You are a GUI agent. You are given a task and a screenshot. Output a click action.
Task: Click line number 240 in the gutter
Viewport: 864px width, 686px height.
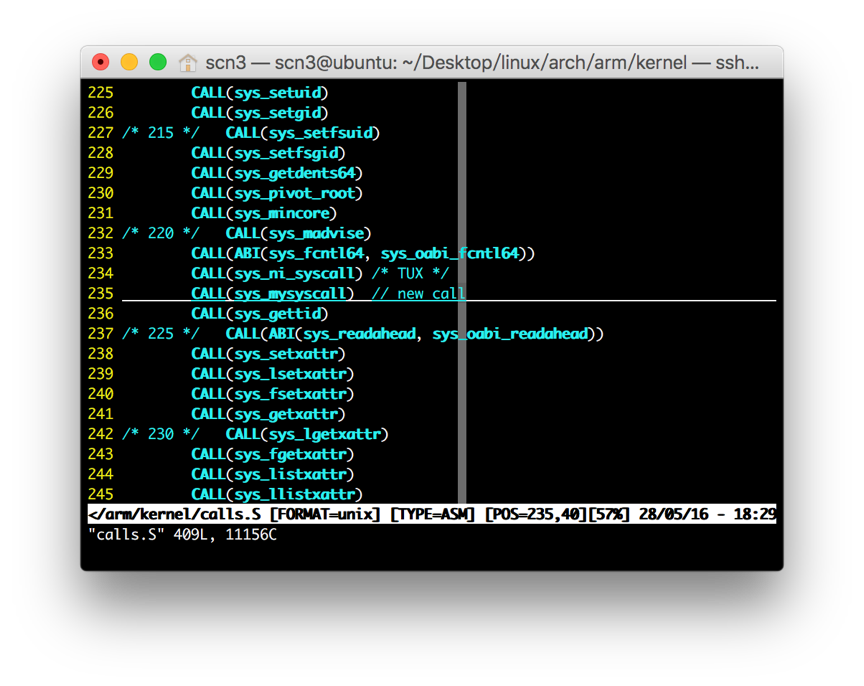[101, 395]
